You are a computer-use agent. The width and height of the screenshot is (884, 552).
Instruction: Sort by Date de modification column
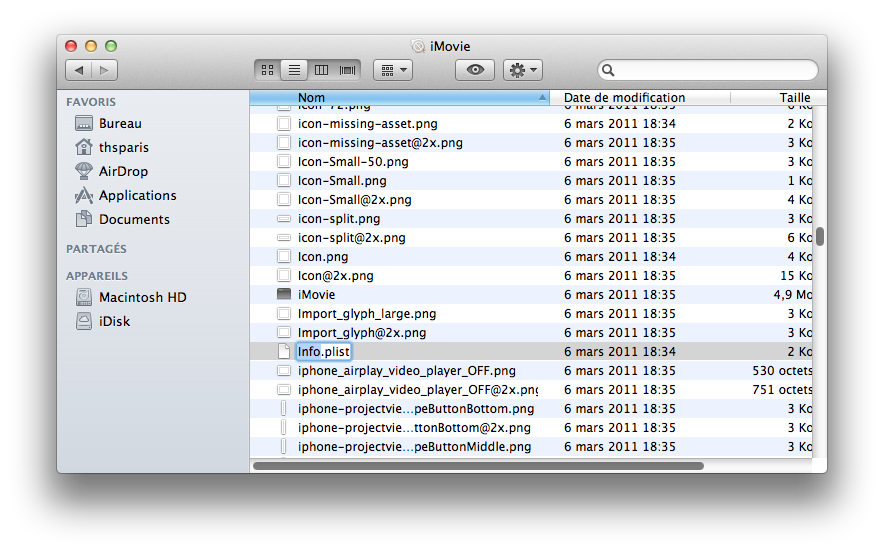[640, 98]
